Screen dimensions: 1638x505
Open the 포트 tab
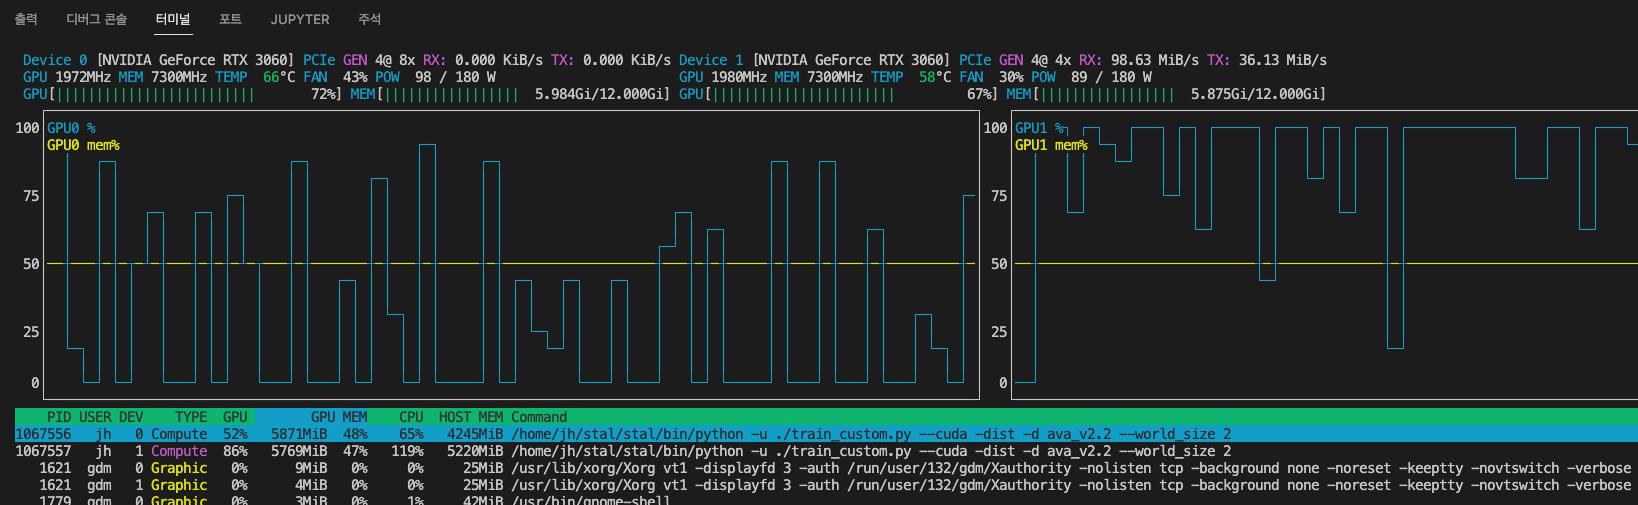coord(230,19)
